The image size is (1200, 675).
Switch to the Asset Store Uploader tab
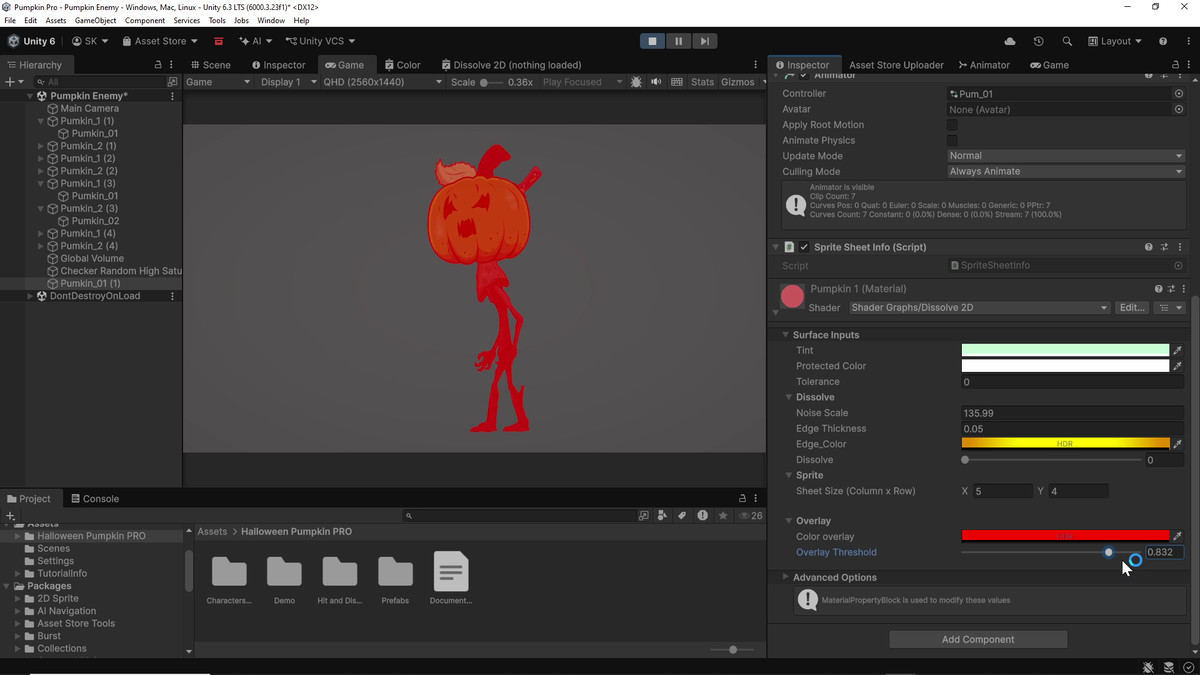tap(897, 65)
